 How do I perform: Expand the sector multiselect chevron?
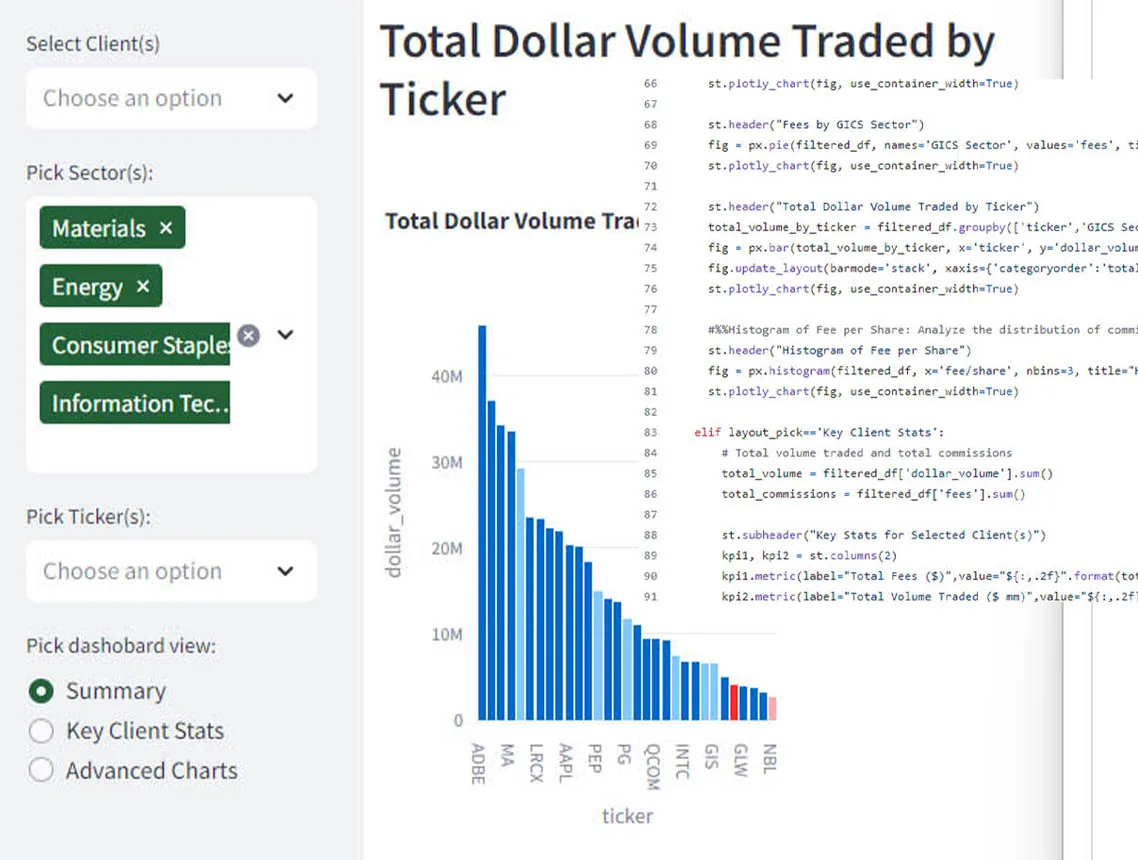pyautogui.click(x=286, y=336)
